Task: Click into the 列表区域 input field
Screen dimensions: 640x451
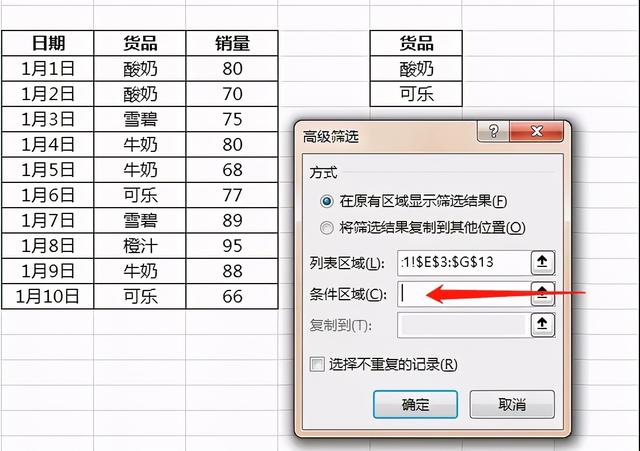Action: point(464,262)
